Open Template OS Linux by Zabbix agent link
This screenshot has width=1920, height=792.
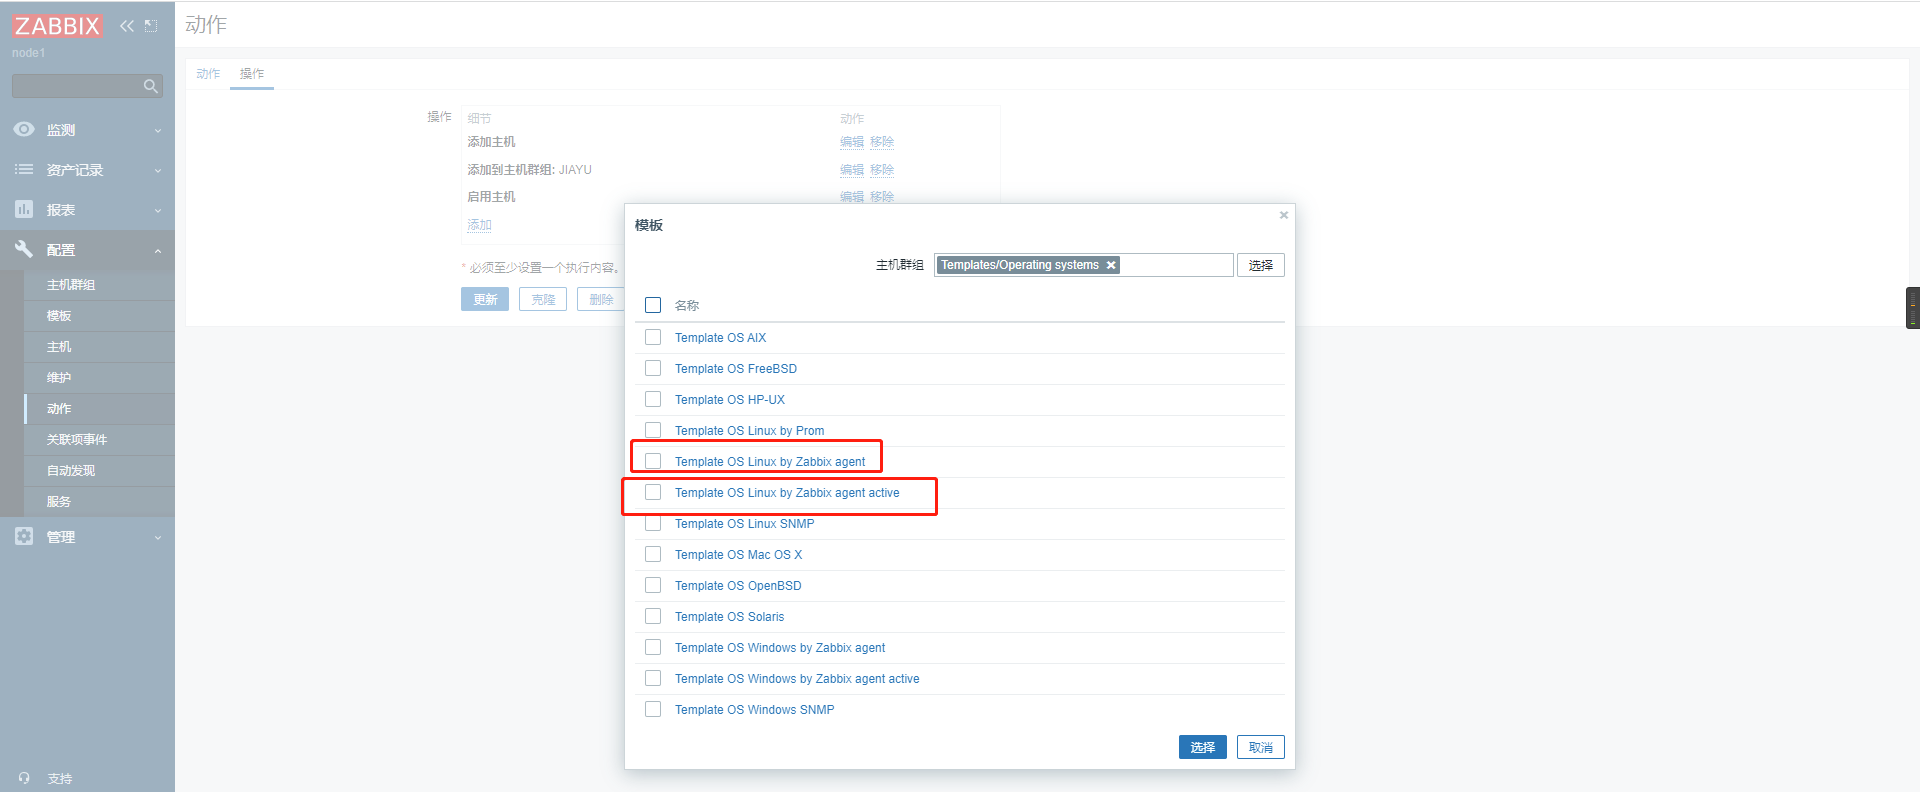pos(770,462)
